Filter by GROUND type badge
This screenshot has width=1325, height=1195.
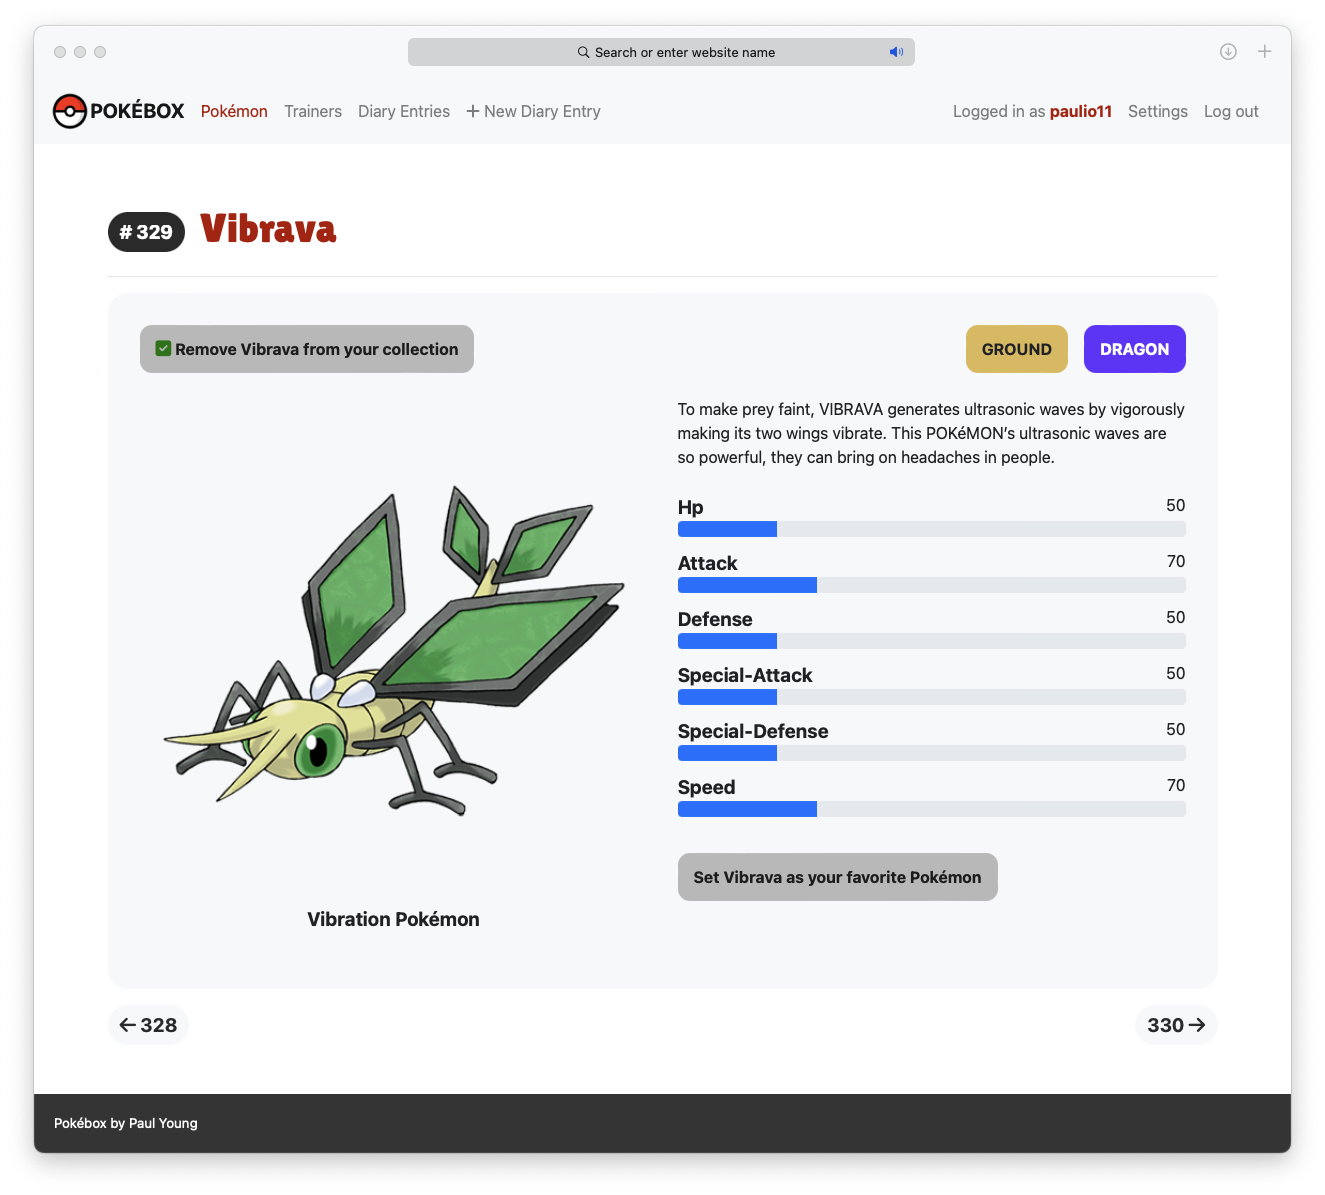click(1017, 349)
